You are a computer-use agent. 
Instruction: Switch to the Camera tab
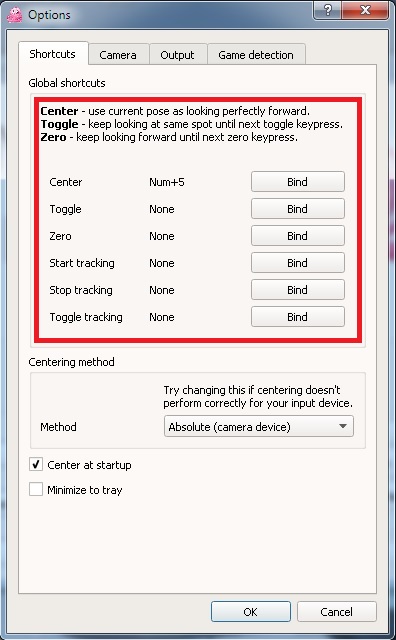click(x=118, y=55)
